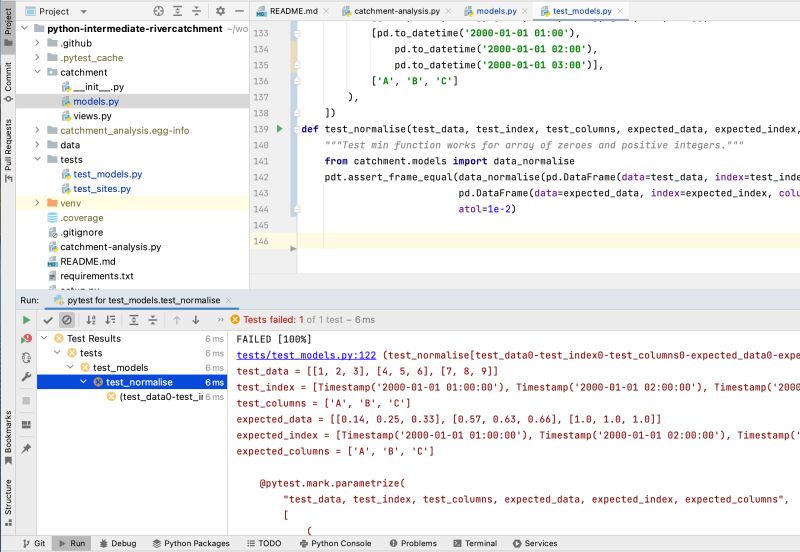Click restore layout icon in Run sidebar
This screenshot has height=552, width=800.
coord(27,424)
